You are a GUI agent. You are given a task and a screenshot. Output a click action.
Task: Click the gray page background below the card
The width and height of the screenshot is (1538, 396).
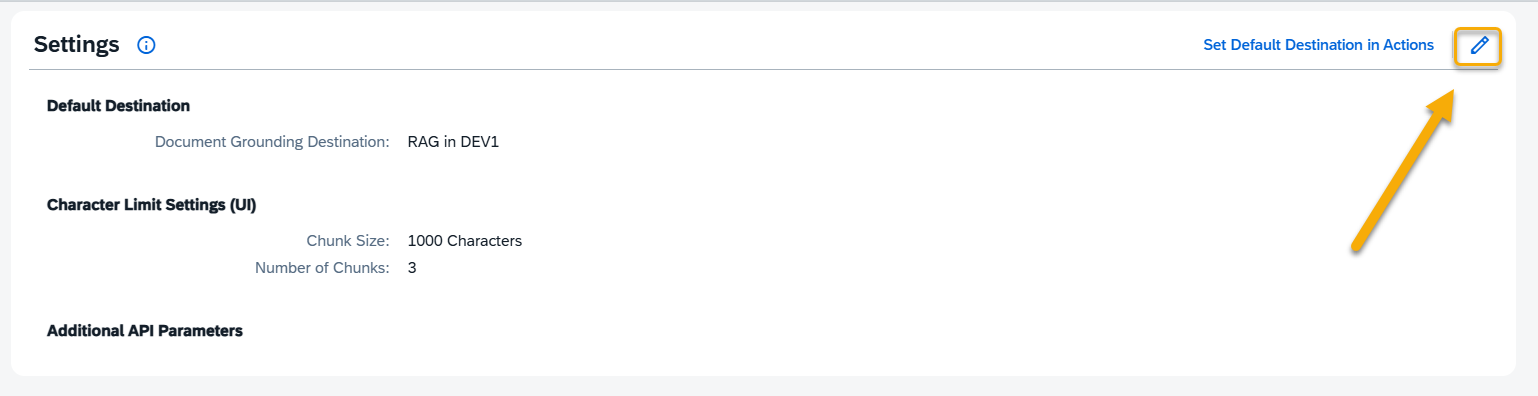tap(768, 387)
